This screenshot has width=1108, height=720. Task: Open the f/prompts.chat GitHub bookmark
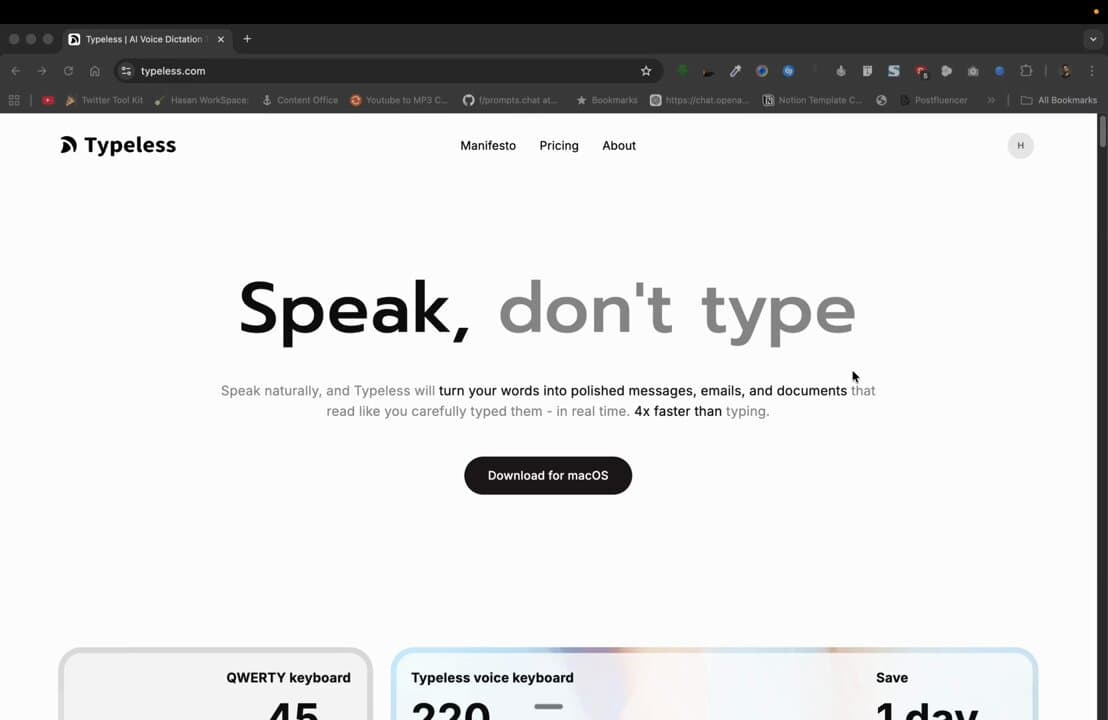click(x=510, y=100)
